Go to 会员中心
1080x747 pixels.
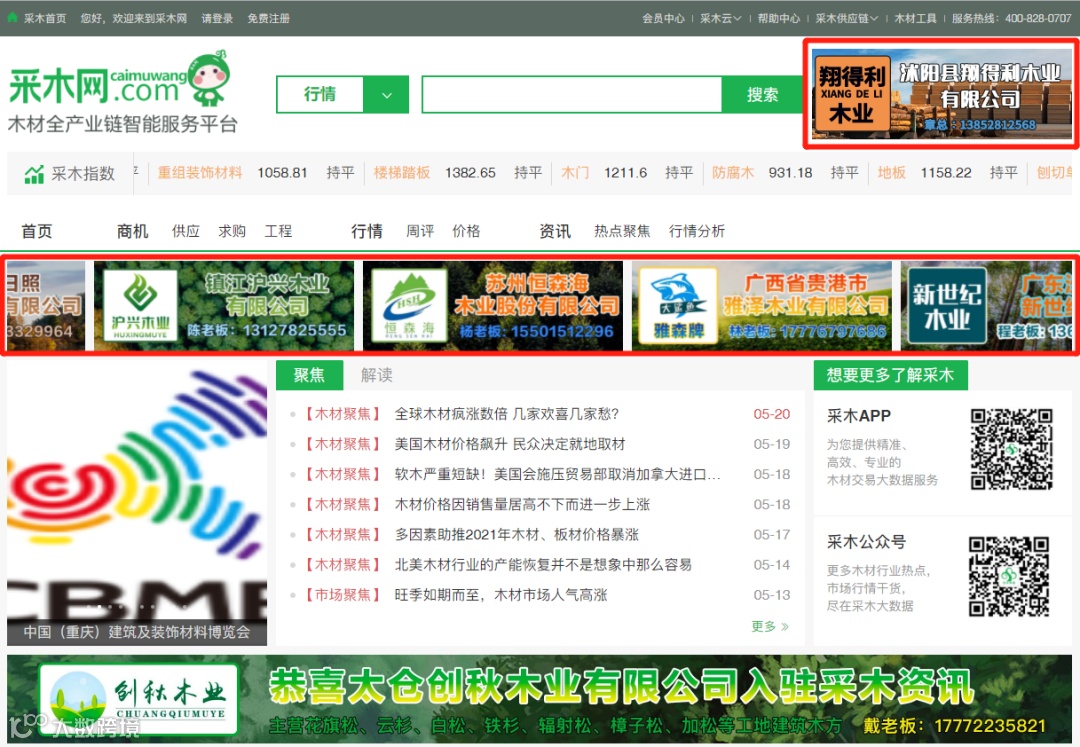click(x=663, y=19)
